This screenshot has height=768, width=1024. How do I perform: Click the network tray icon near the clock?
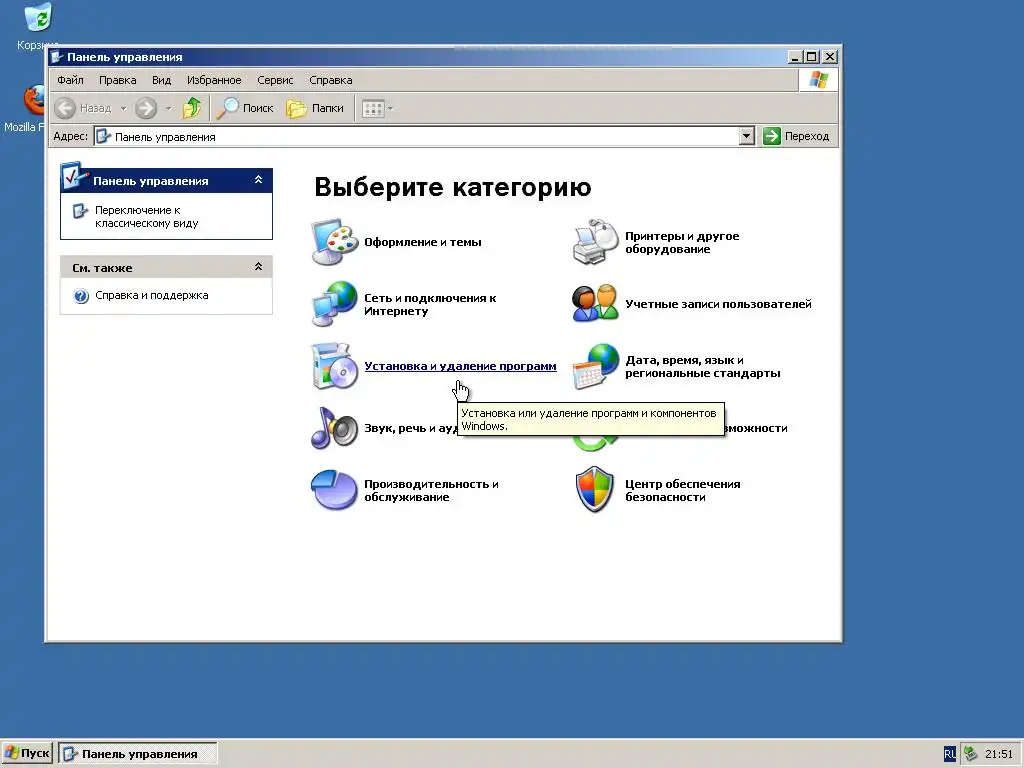coord(970,754)
